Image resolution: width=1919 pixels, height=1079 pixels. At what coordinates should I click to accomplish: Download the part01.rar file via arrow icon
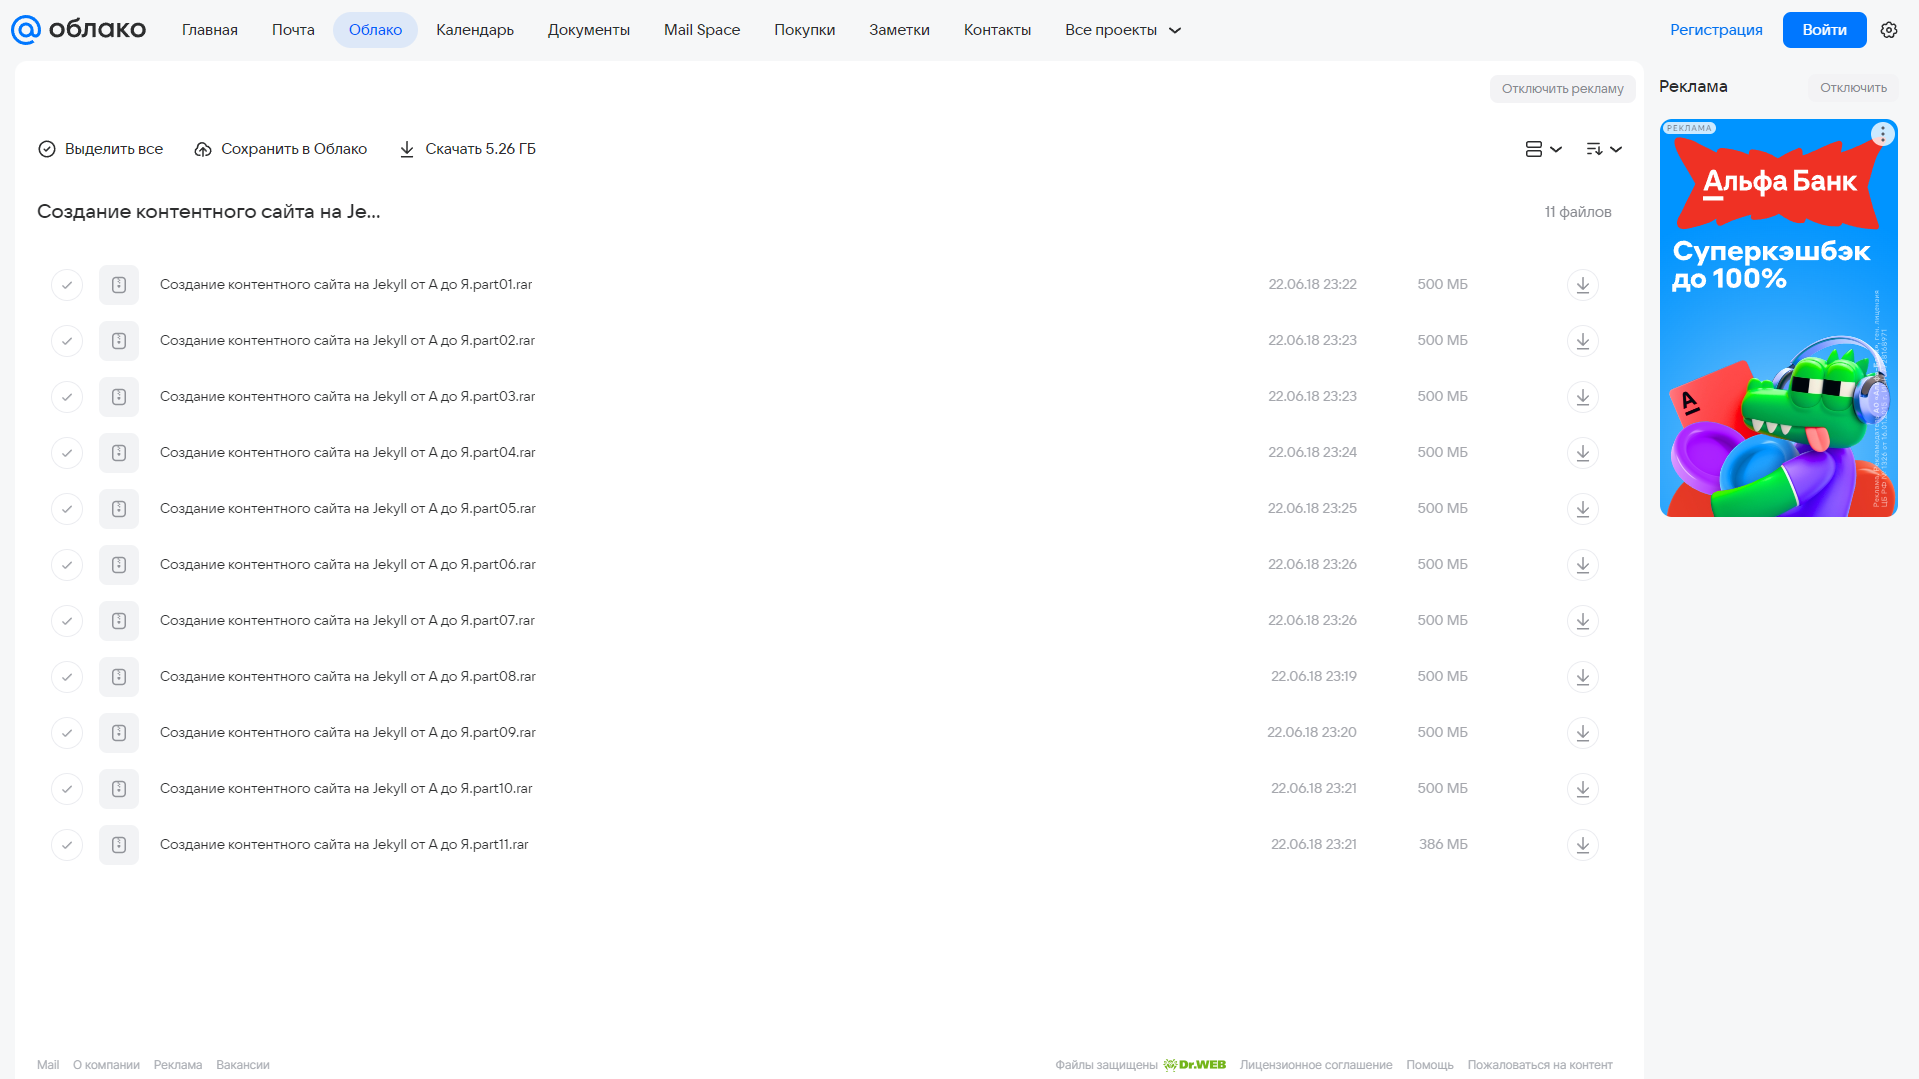[1582, 285]
